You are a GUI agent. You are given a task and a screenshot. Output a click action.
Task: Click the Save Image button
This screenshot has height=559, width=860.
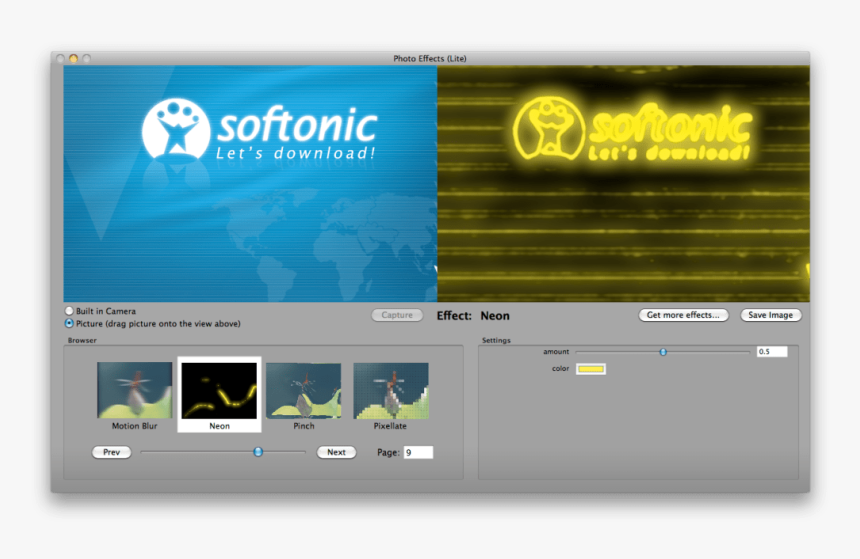point(771,315)
